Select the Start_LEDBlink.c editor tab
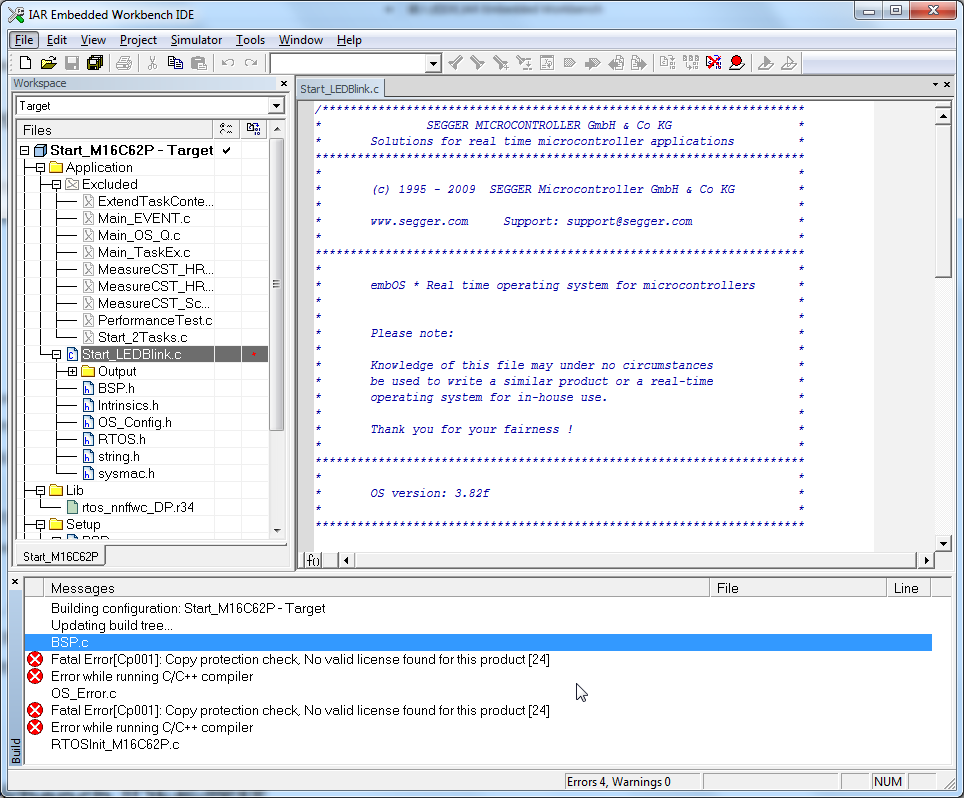This screenshot has height=798, width=964. (x=340, y=89)
